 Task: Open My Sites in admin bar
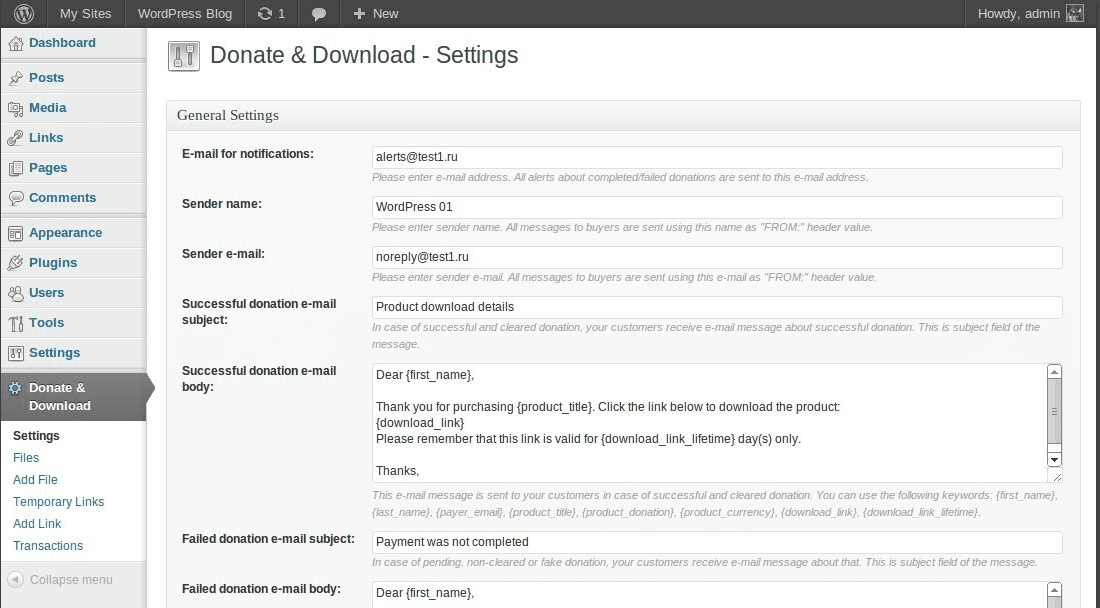pos(86,13)
